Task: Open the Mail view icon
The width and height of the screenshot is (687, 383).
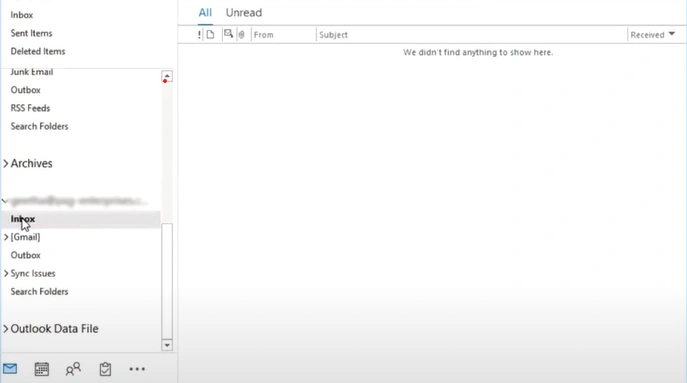Action: pos(10,369)
